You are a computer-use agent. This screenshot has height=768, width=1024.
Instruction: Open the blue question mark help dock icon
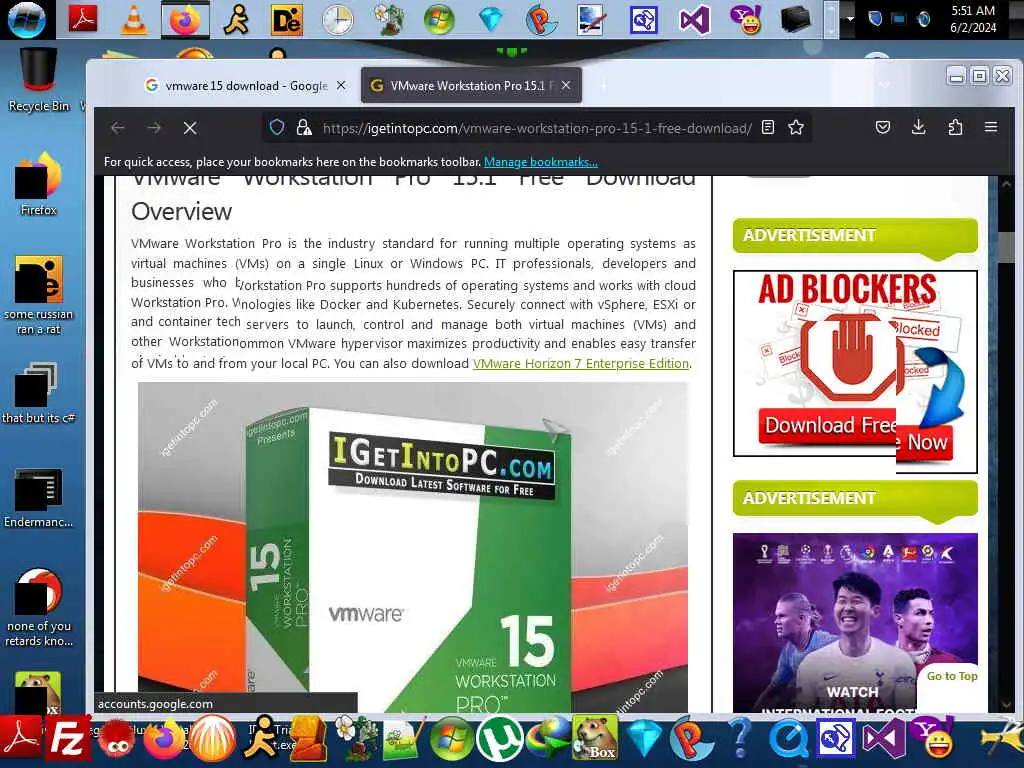(740, 739)
